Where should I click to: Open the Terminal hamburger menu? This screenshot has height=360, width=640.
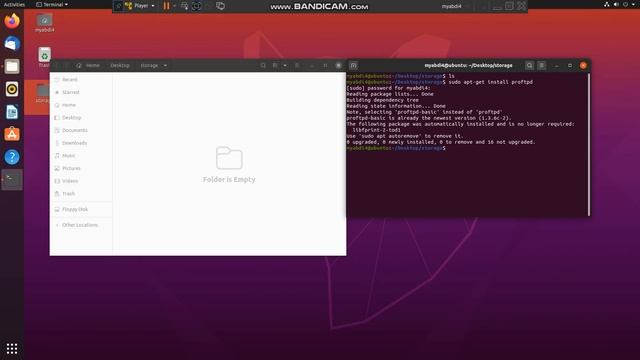542,65
